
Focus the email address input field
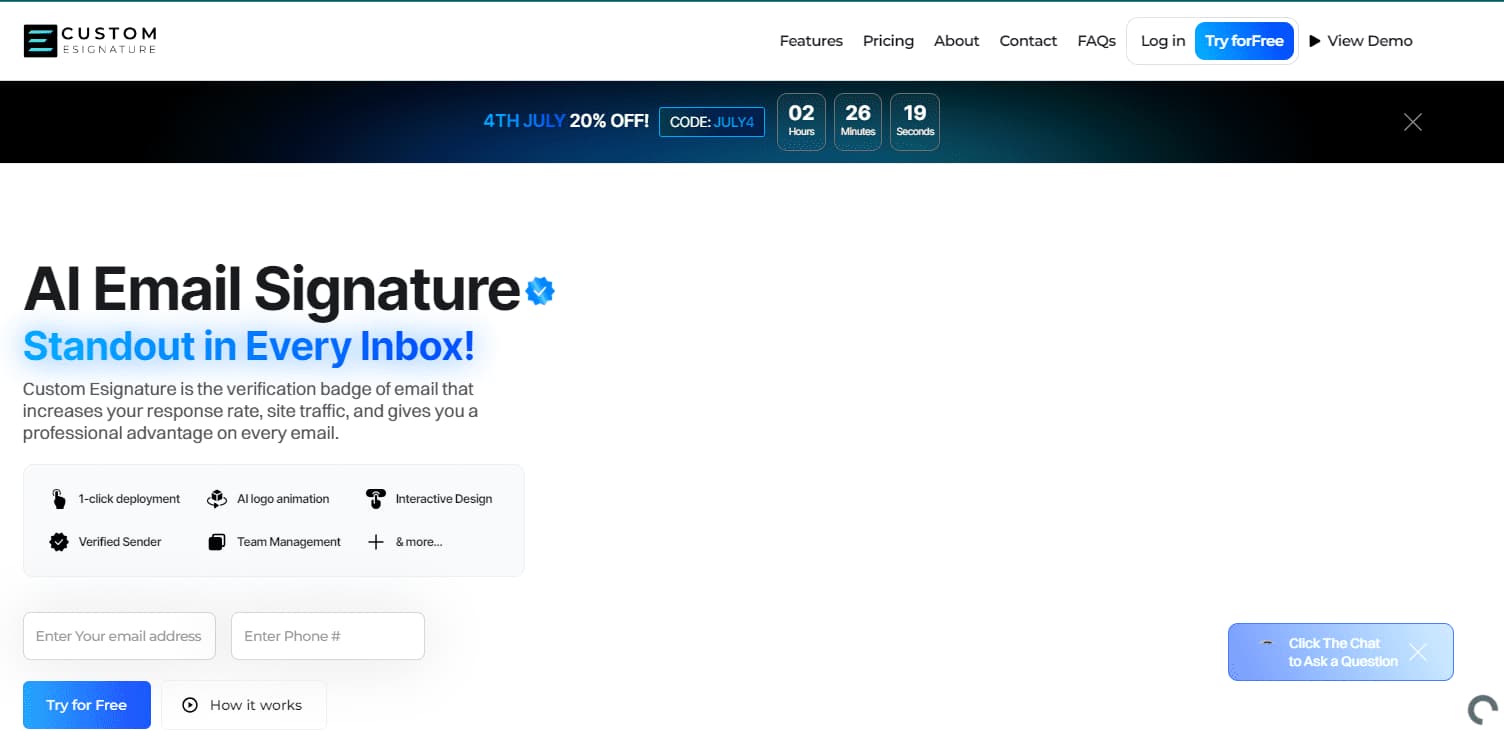click(x=119, y=636)
